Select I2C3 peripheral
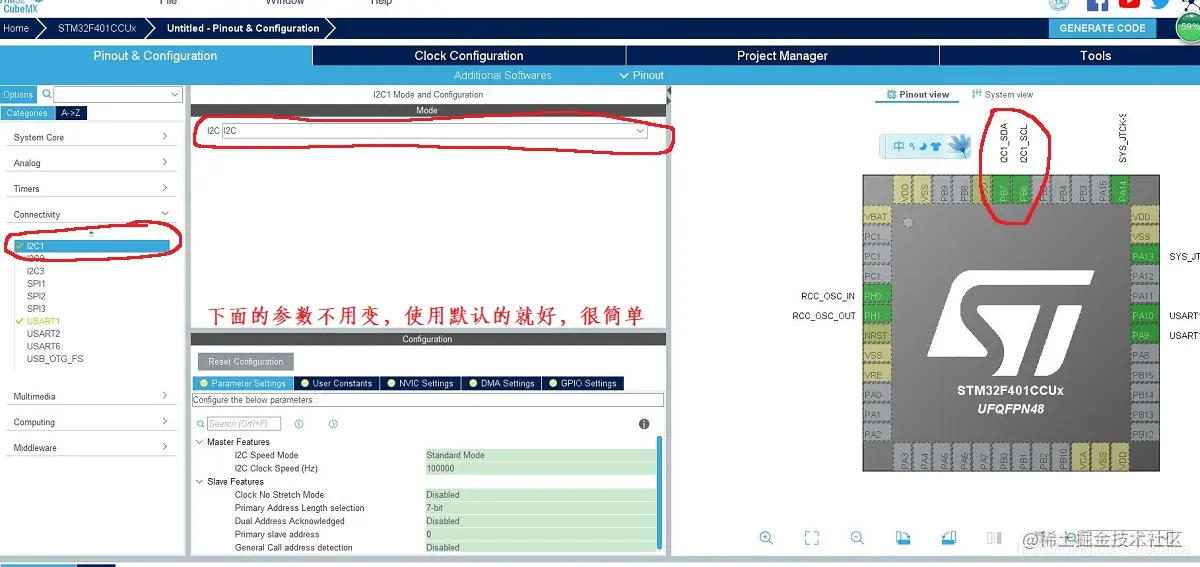Image resolution: width=1200 pixels, height=567 pixels. (x=35, y=271)
